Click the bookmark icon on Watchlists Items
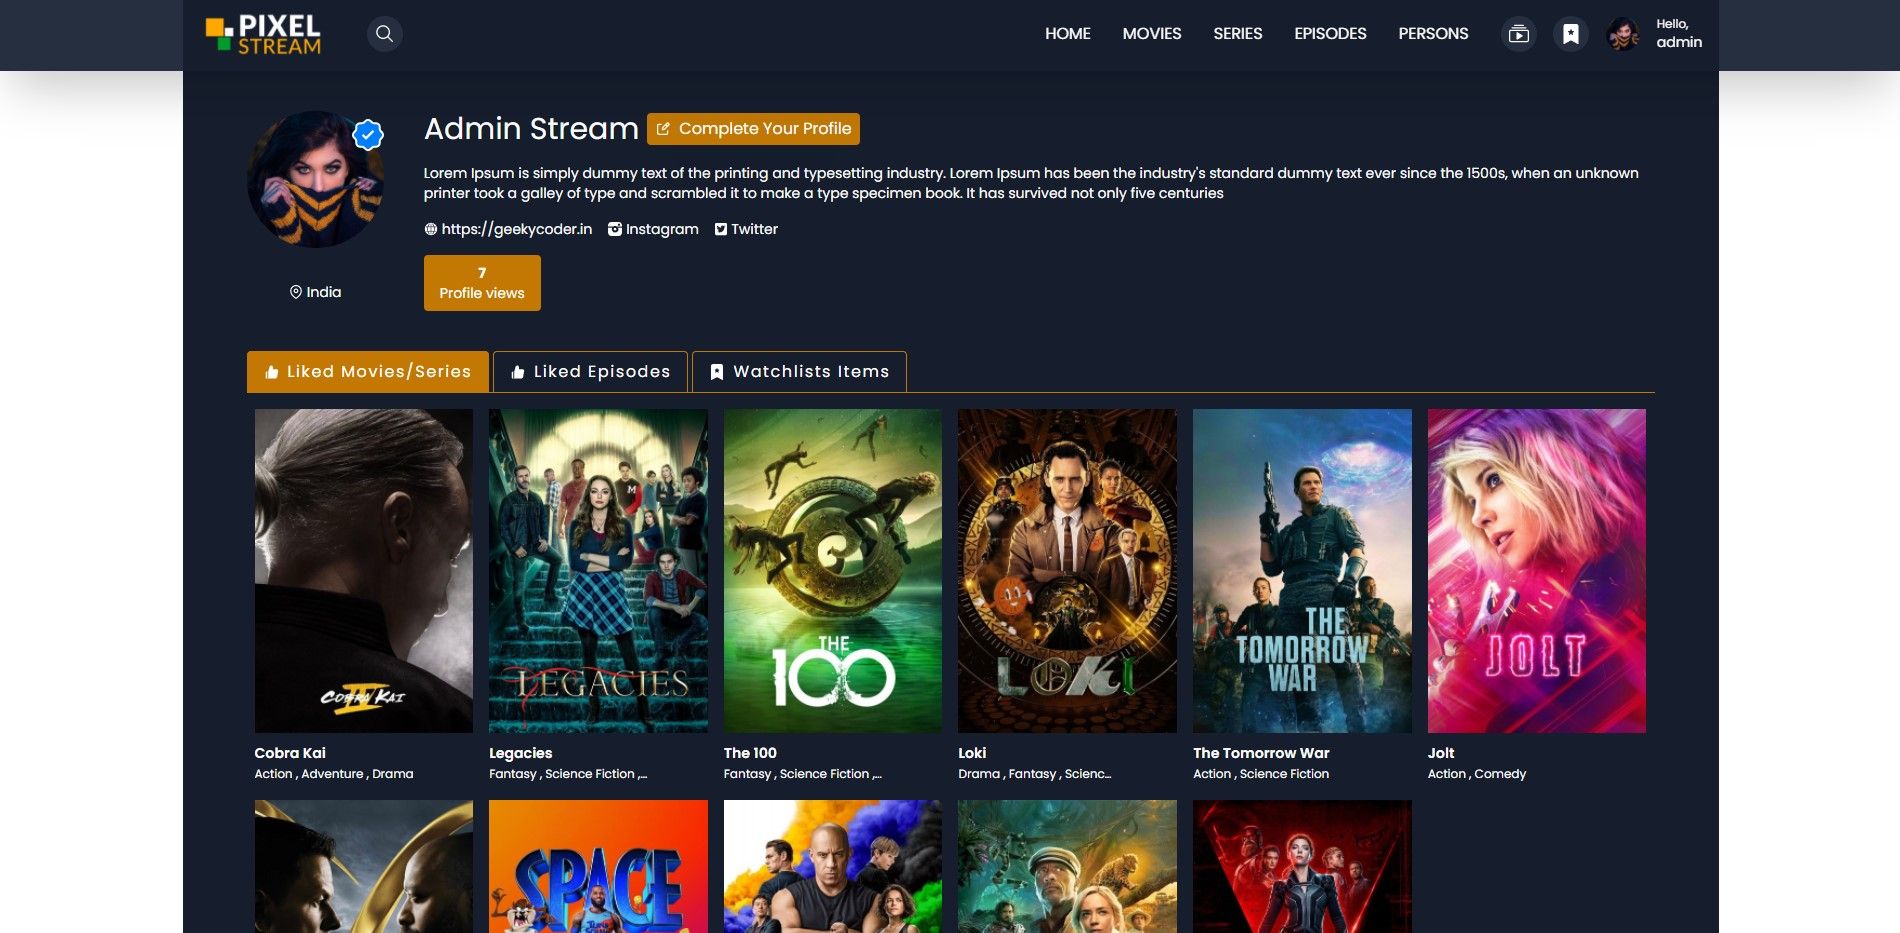Screen dimensions: 1900x933 coord(717,372)
